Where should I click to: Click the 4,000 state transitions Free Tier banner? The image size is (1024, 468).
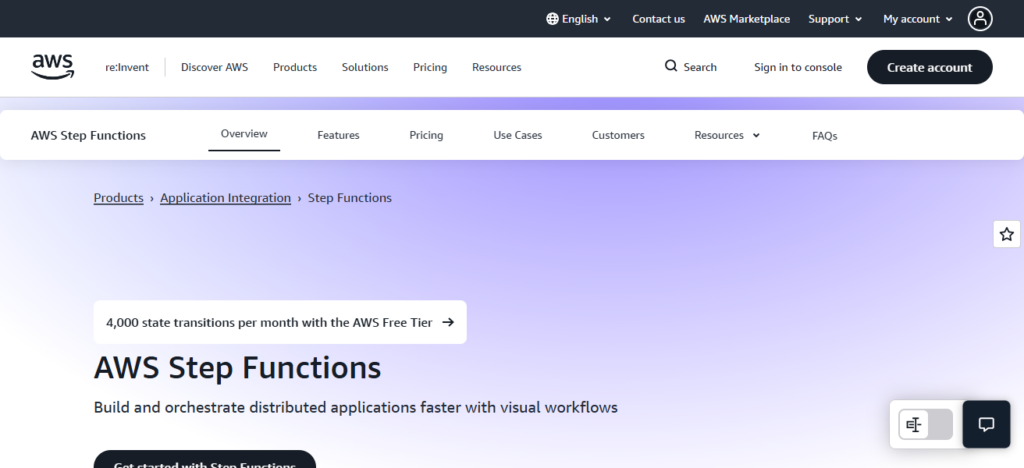click(280, 322)
